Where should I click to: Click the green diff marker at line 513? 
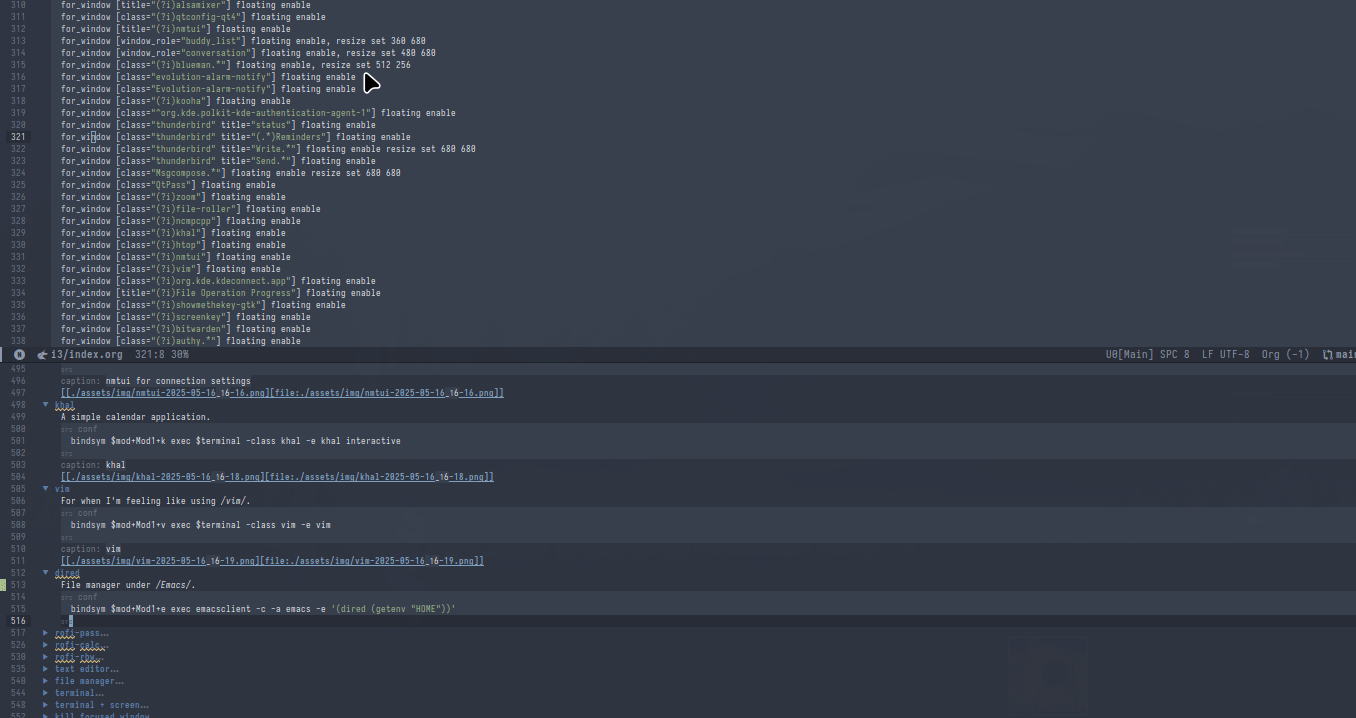[x=3, y=585]
